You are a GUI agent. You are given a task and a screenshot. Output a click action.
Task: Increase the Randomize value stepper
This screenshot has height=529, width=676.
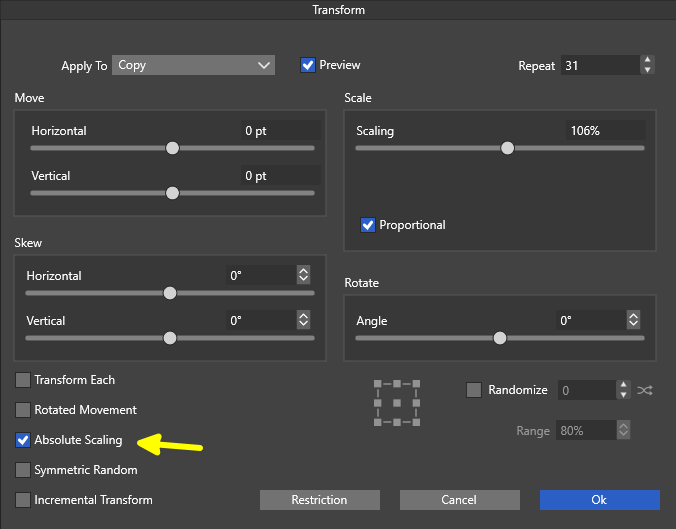pos(623,385)
